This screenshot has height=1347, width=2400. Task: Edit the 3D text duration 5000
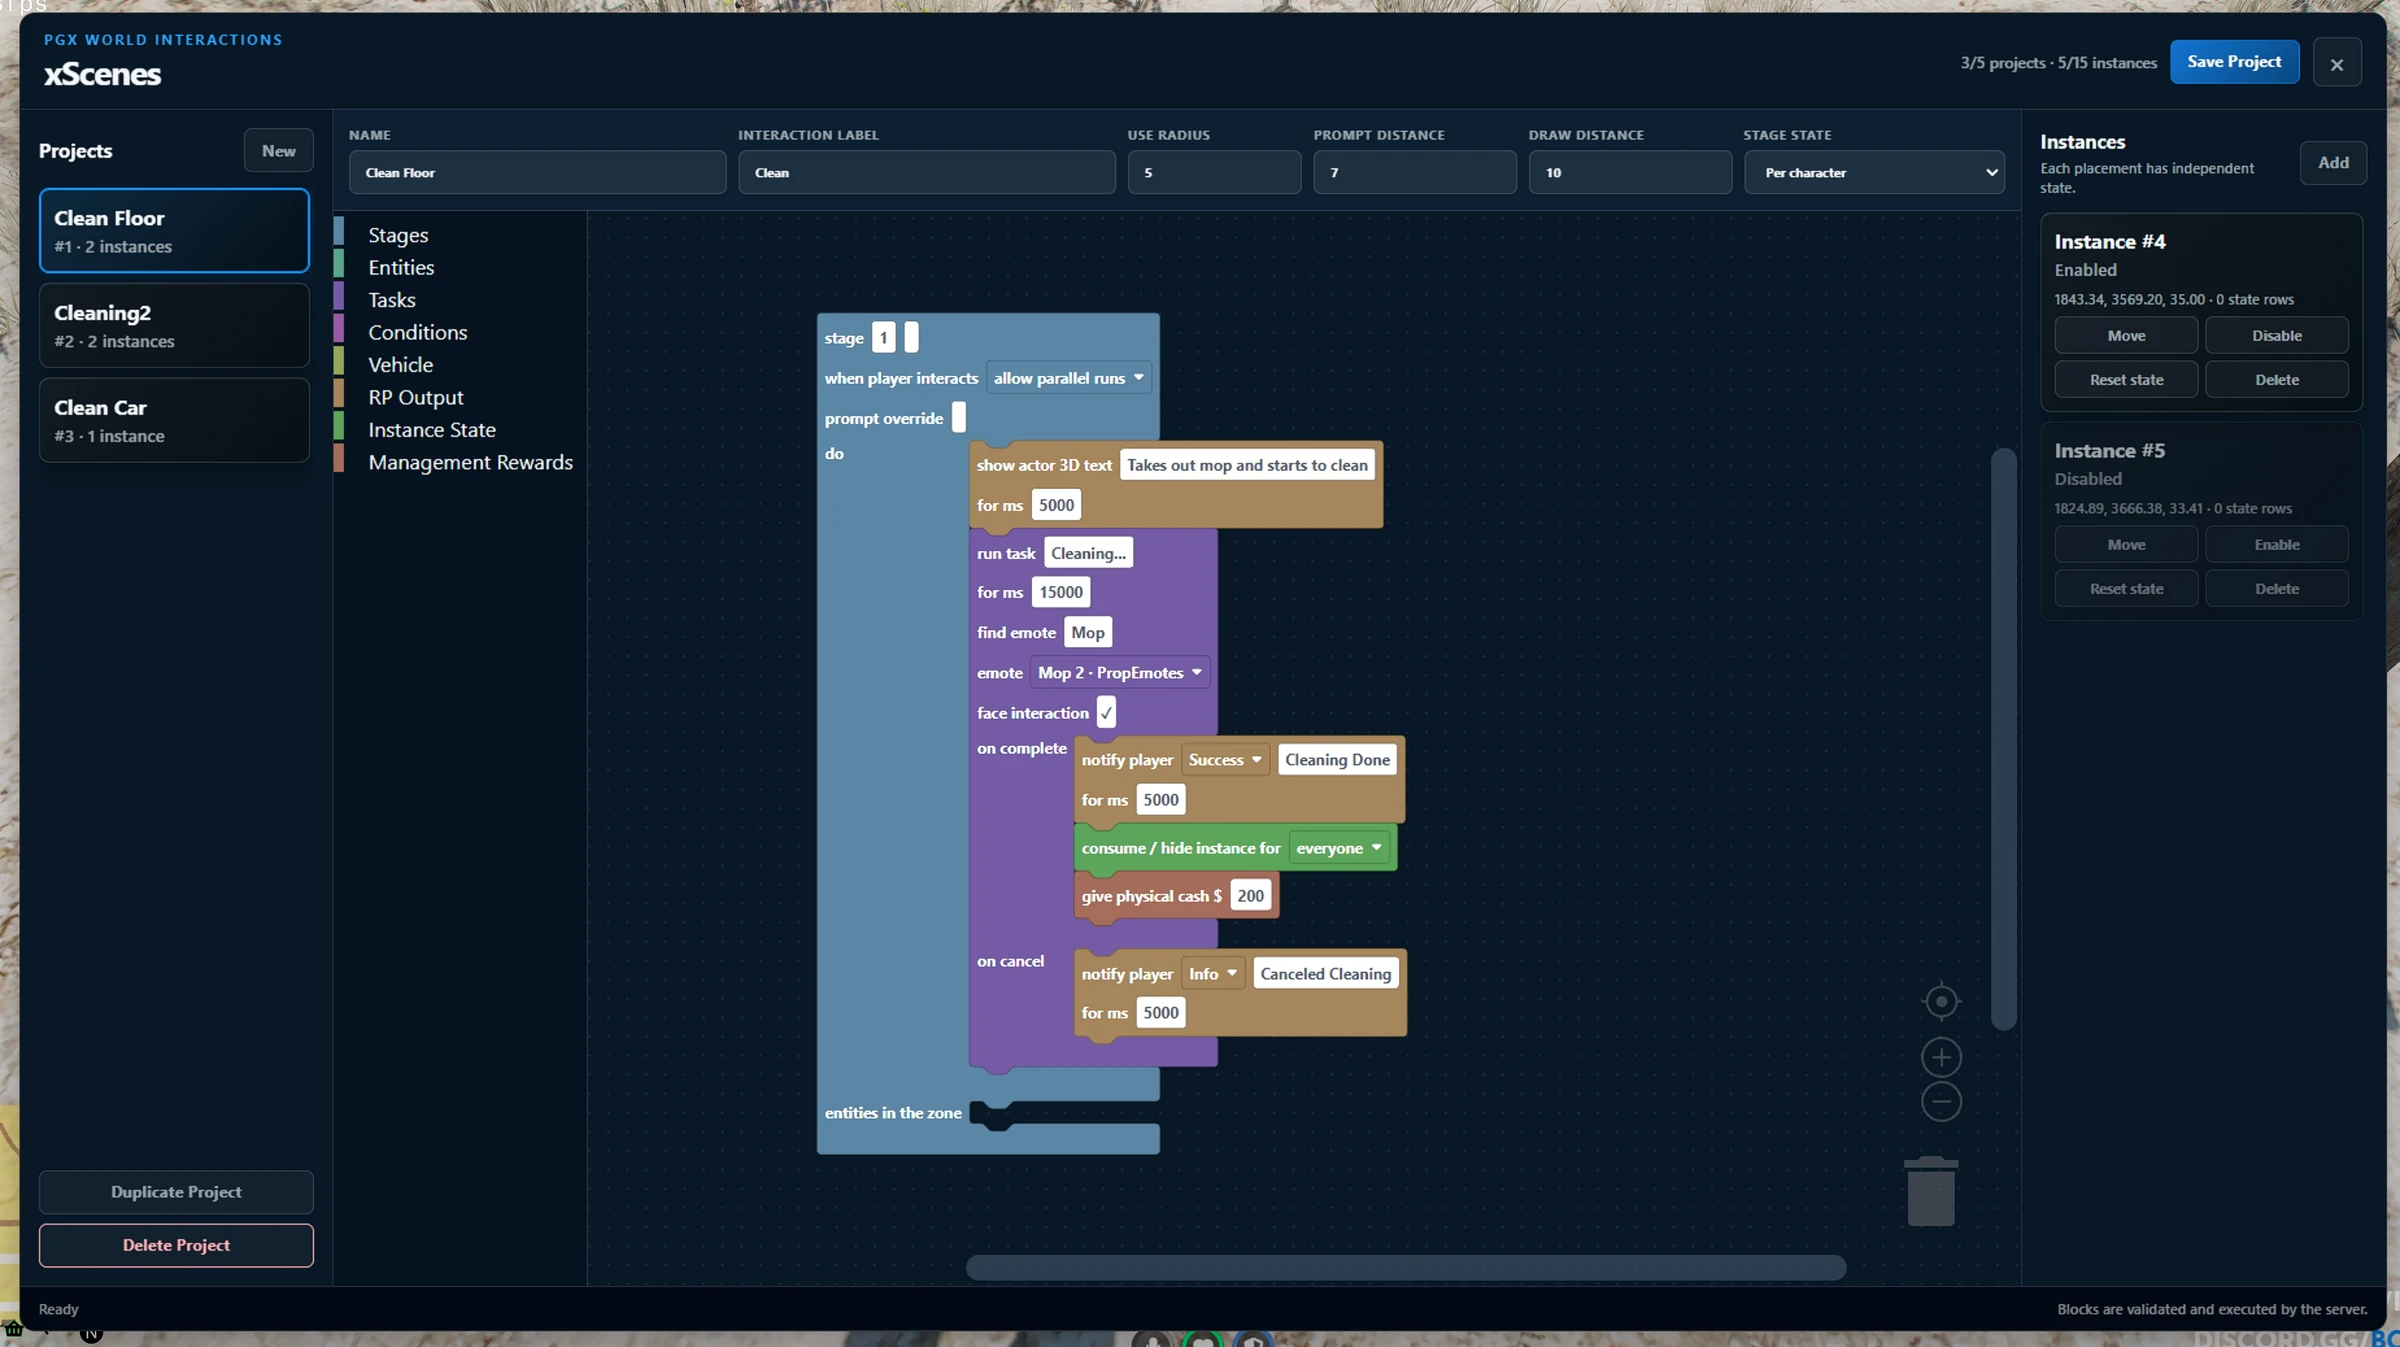[x=1056, y=505]
